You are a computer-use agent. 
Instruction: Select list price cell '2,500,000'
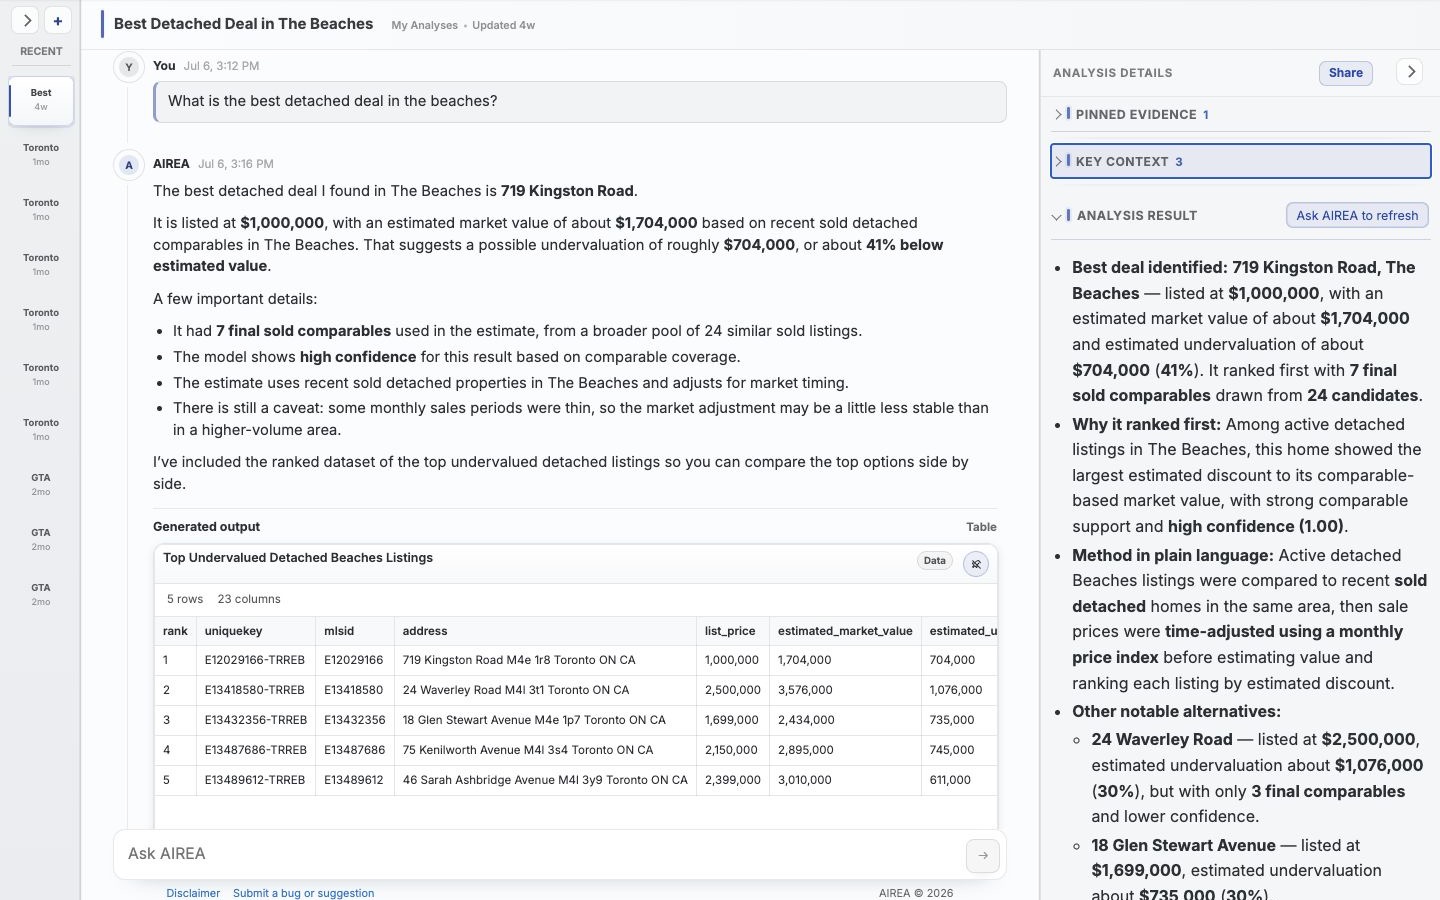point(732,690)
